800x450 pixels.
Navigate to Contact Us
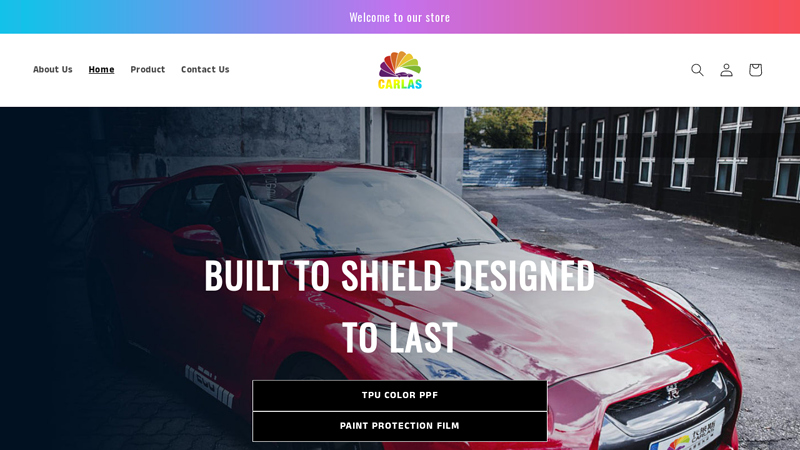click(x=205, y=69)
